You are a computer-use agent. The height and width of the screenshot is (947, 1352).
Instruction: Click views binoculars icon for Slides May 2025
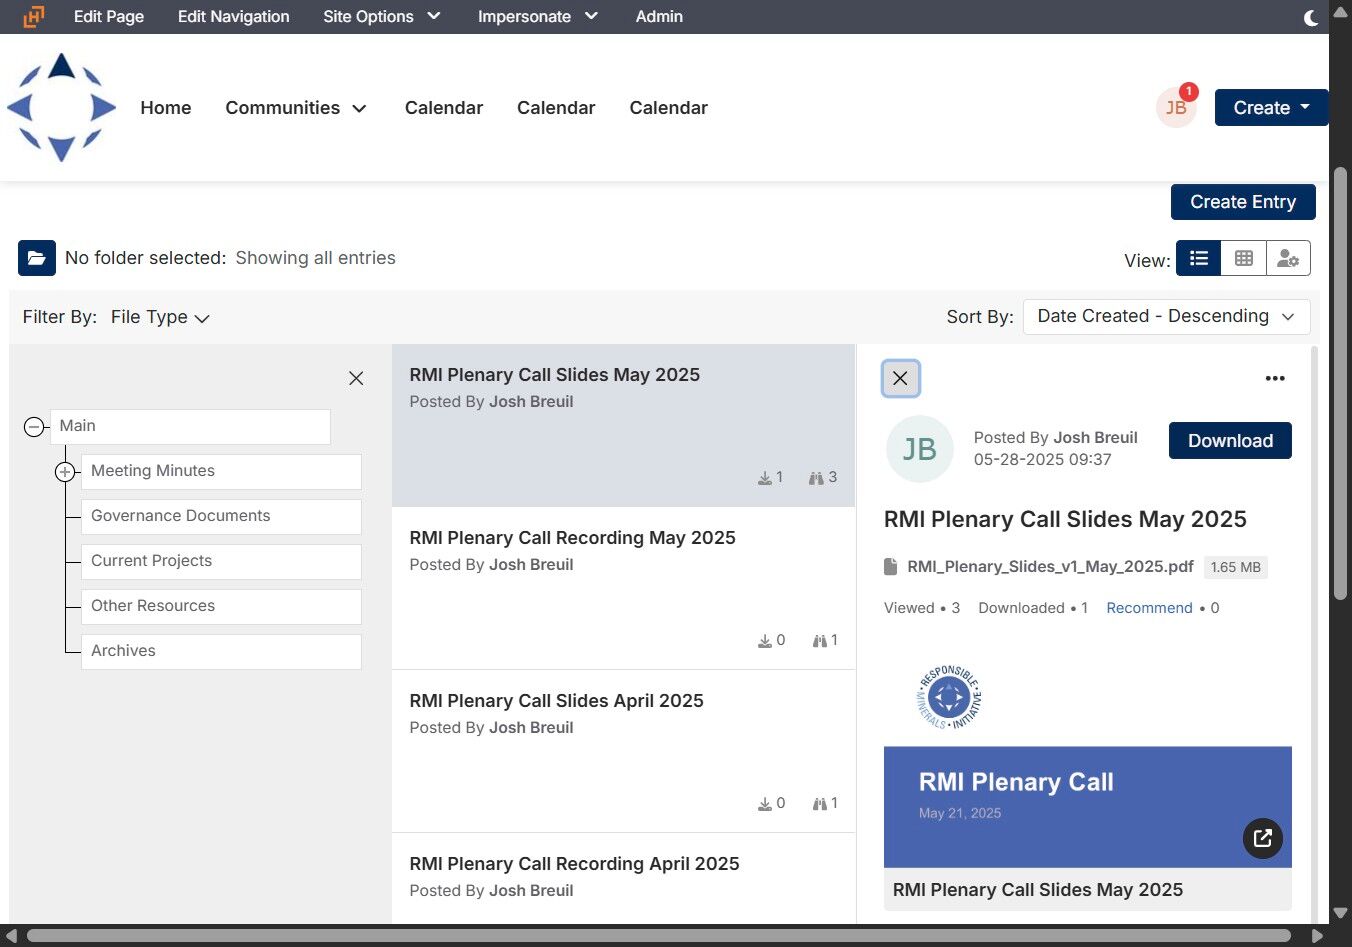(x=816, y=478)
